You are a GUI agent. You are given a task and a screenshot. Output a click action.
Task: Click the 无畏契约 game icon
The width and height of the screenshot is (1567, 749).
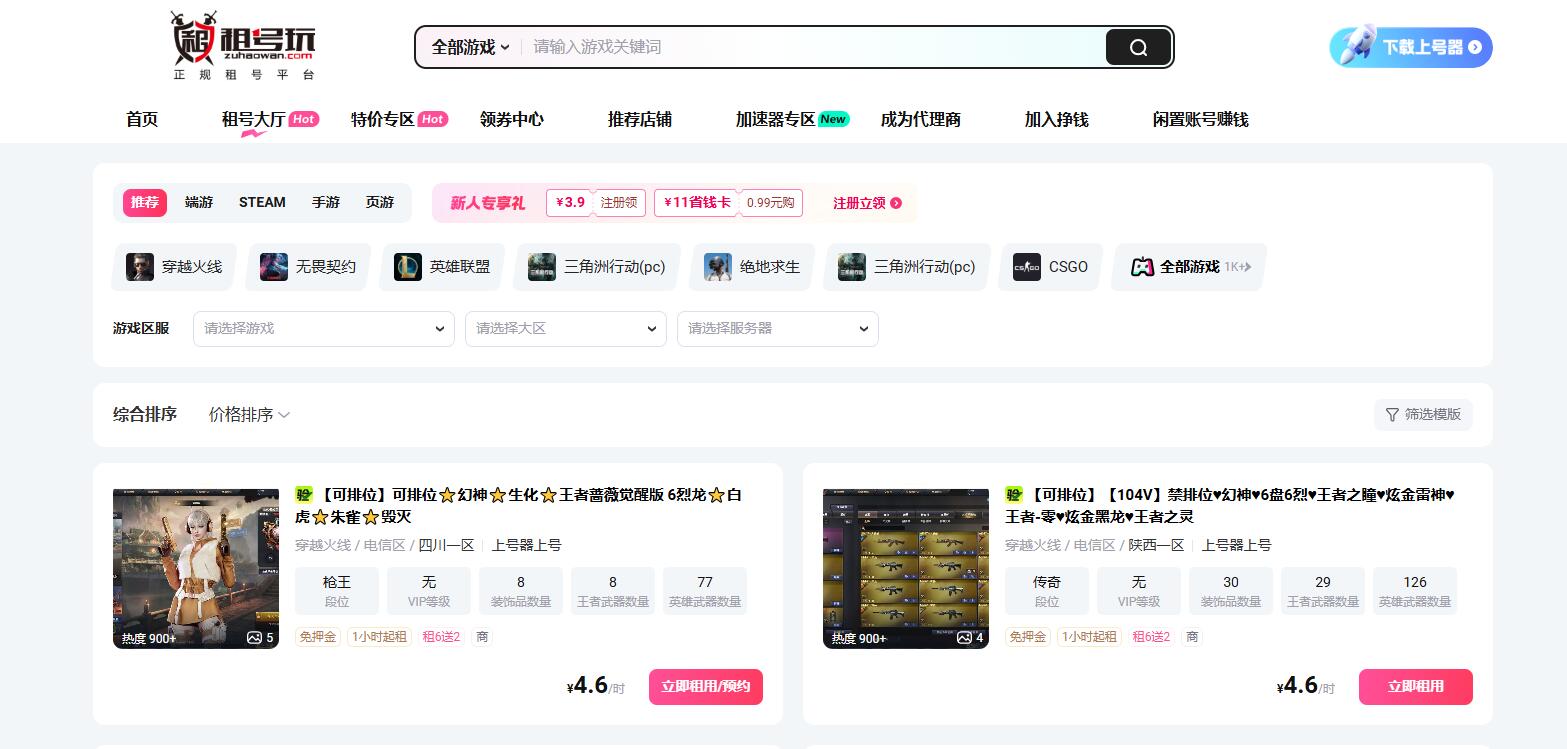tap(274, 267)
